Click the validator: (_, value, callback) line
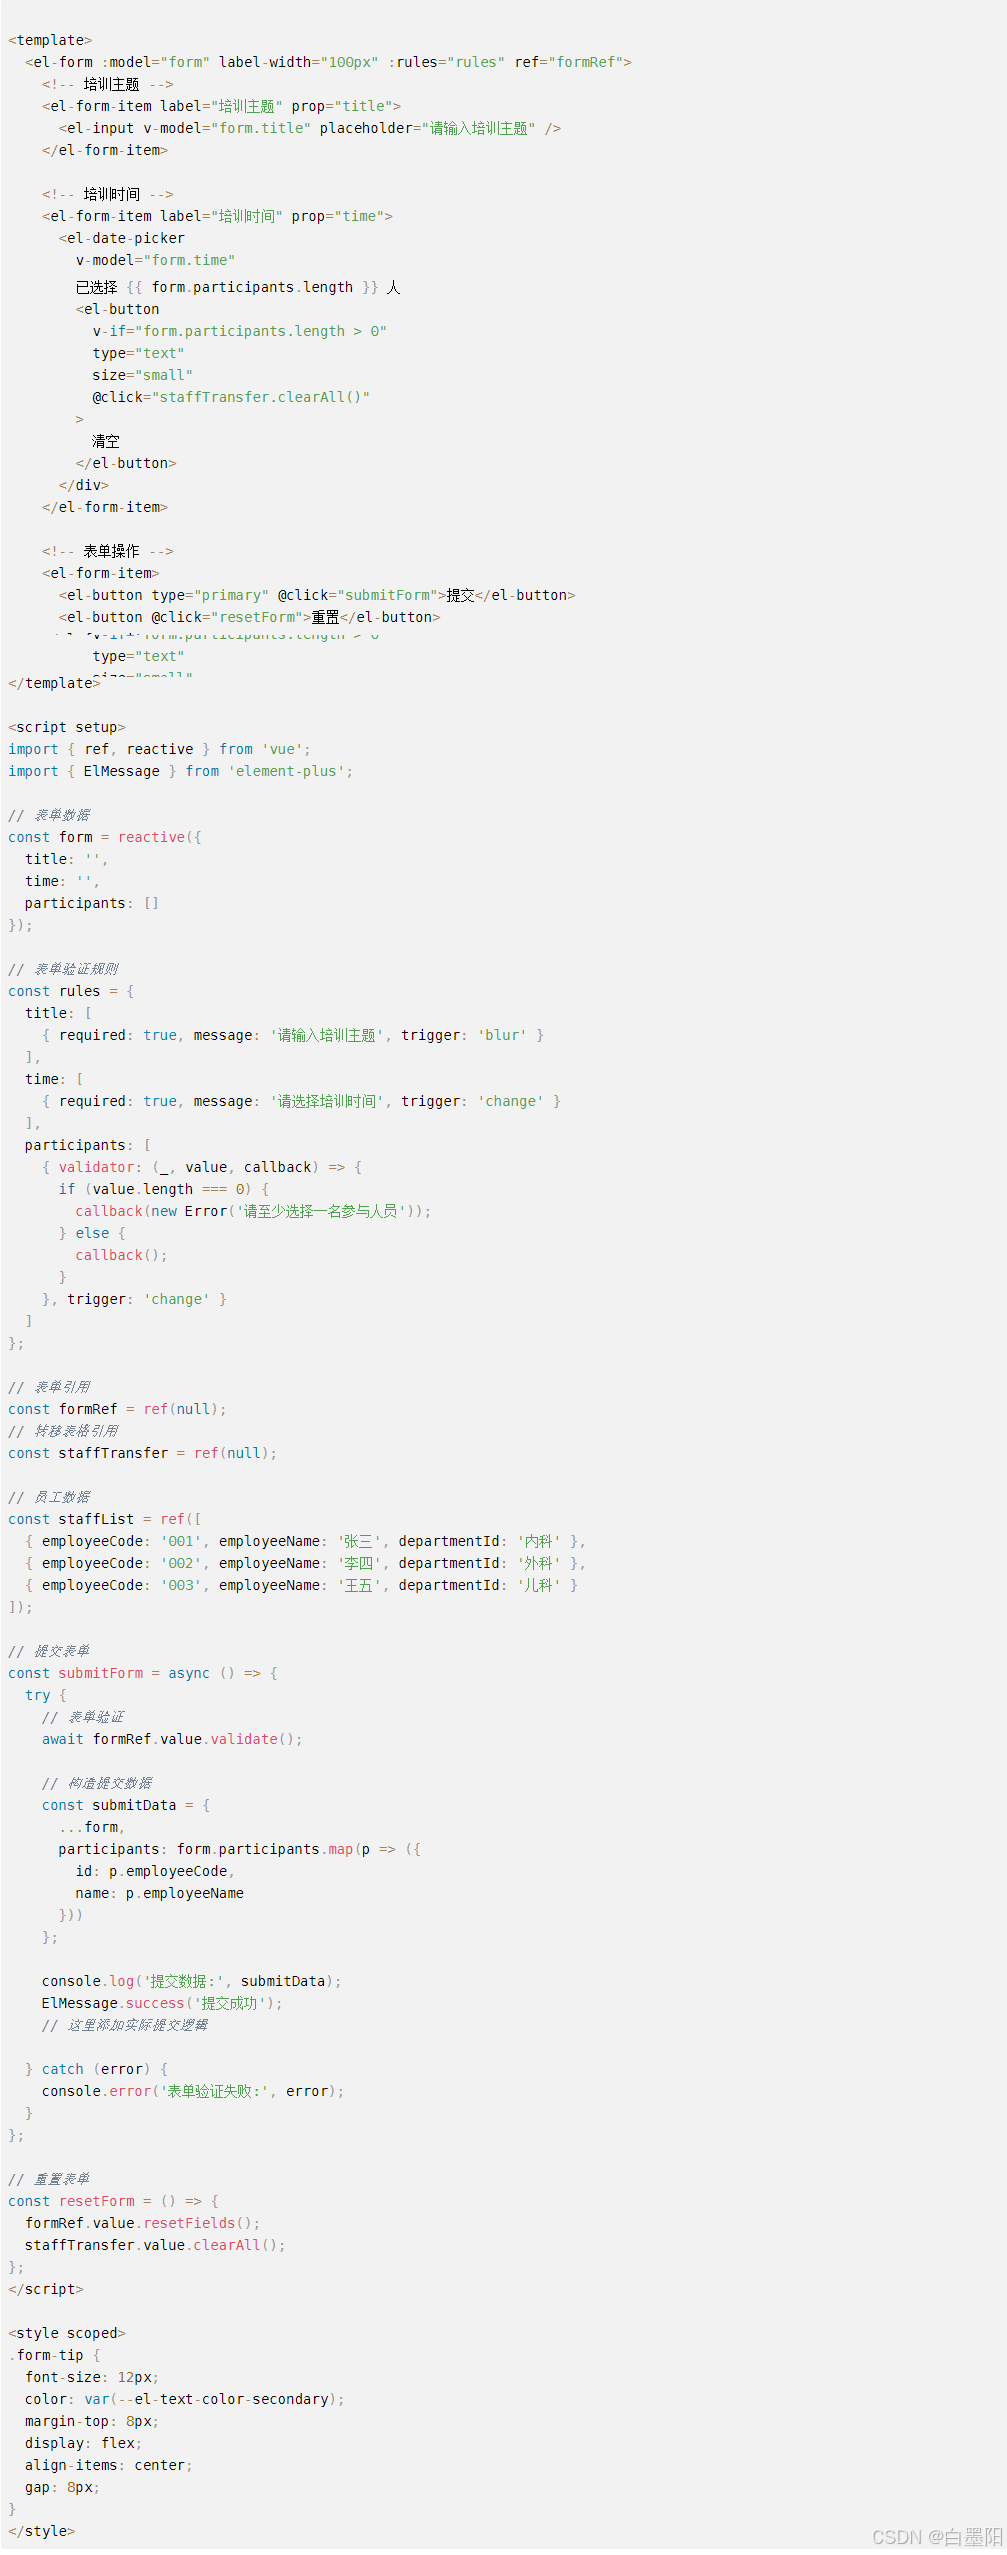The height and width of the screenshot is (2555, 1007). click(202, 1167)
